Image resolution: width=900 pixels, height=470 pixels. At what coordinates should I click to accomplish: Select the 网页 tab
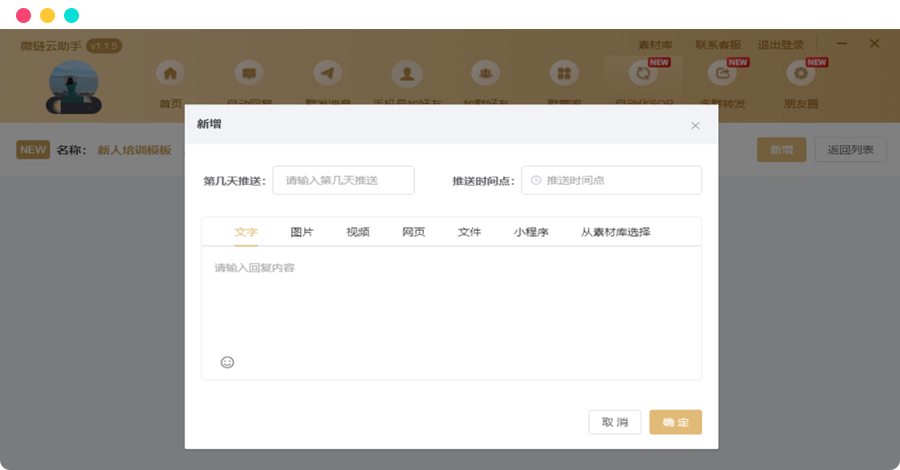(414, 232)
